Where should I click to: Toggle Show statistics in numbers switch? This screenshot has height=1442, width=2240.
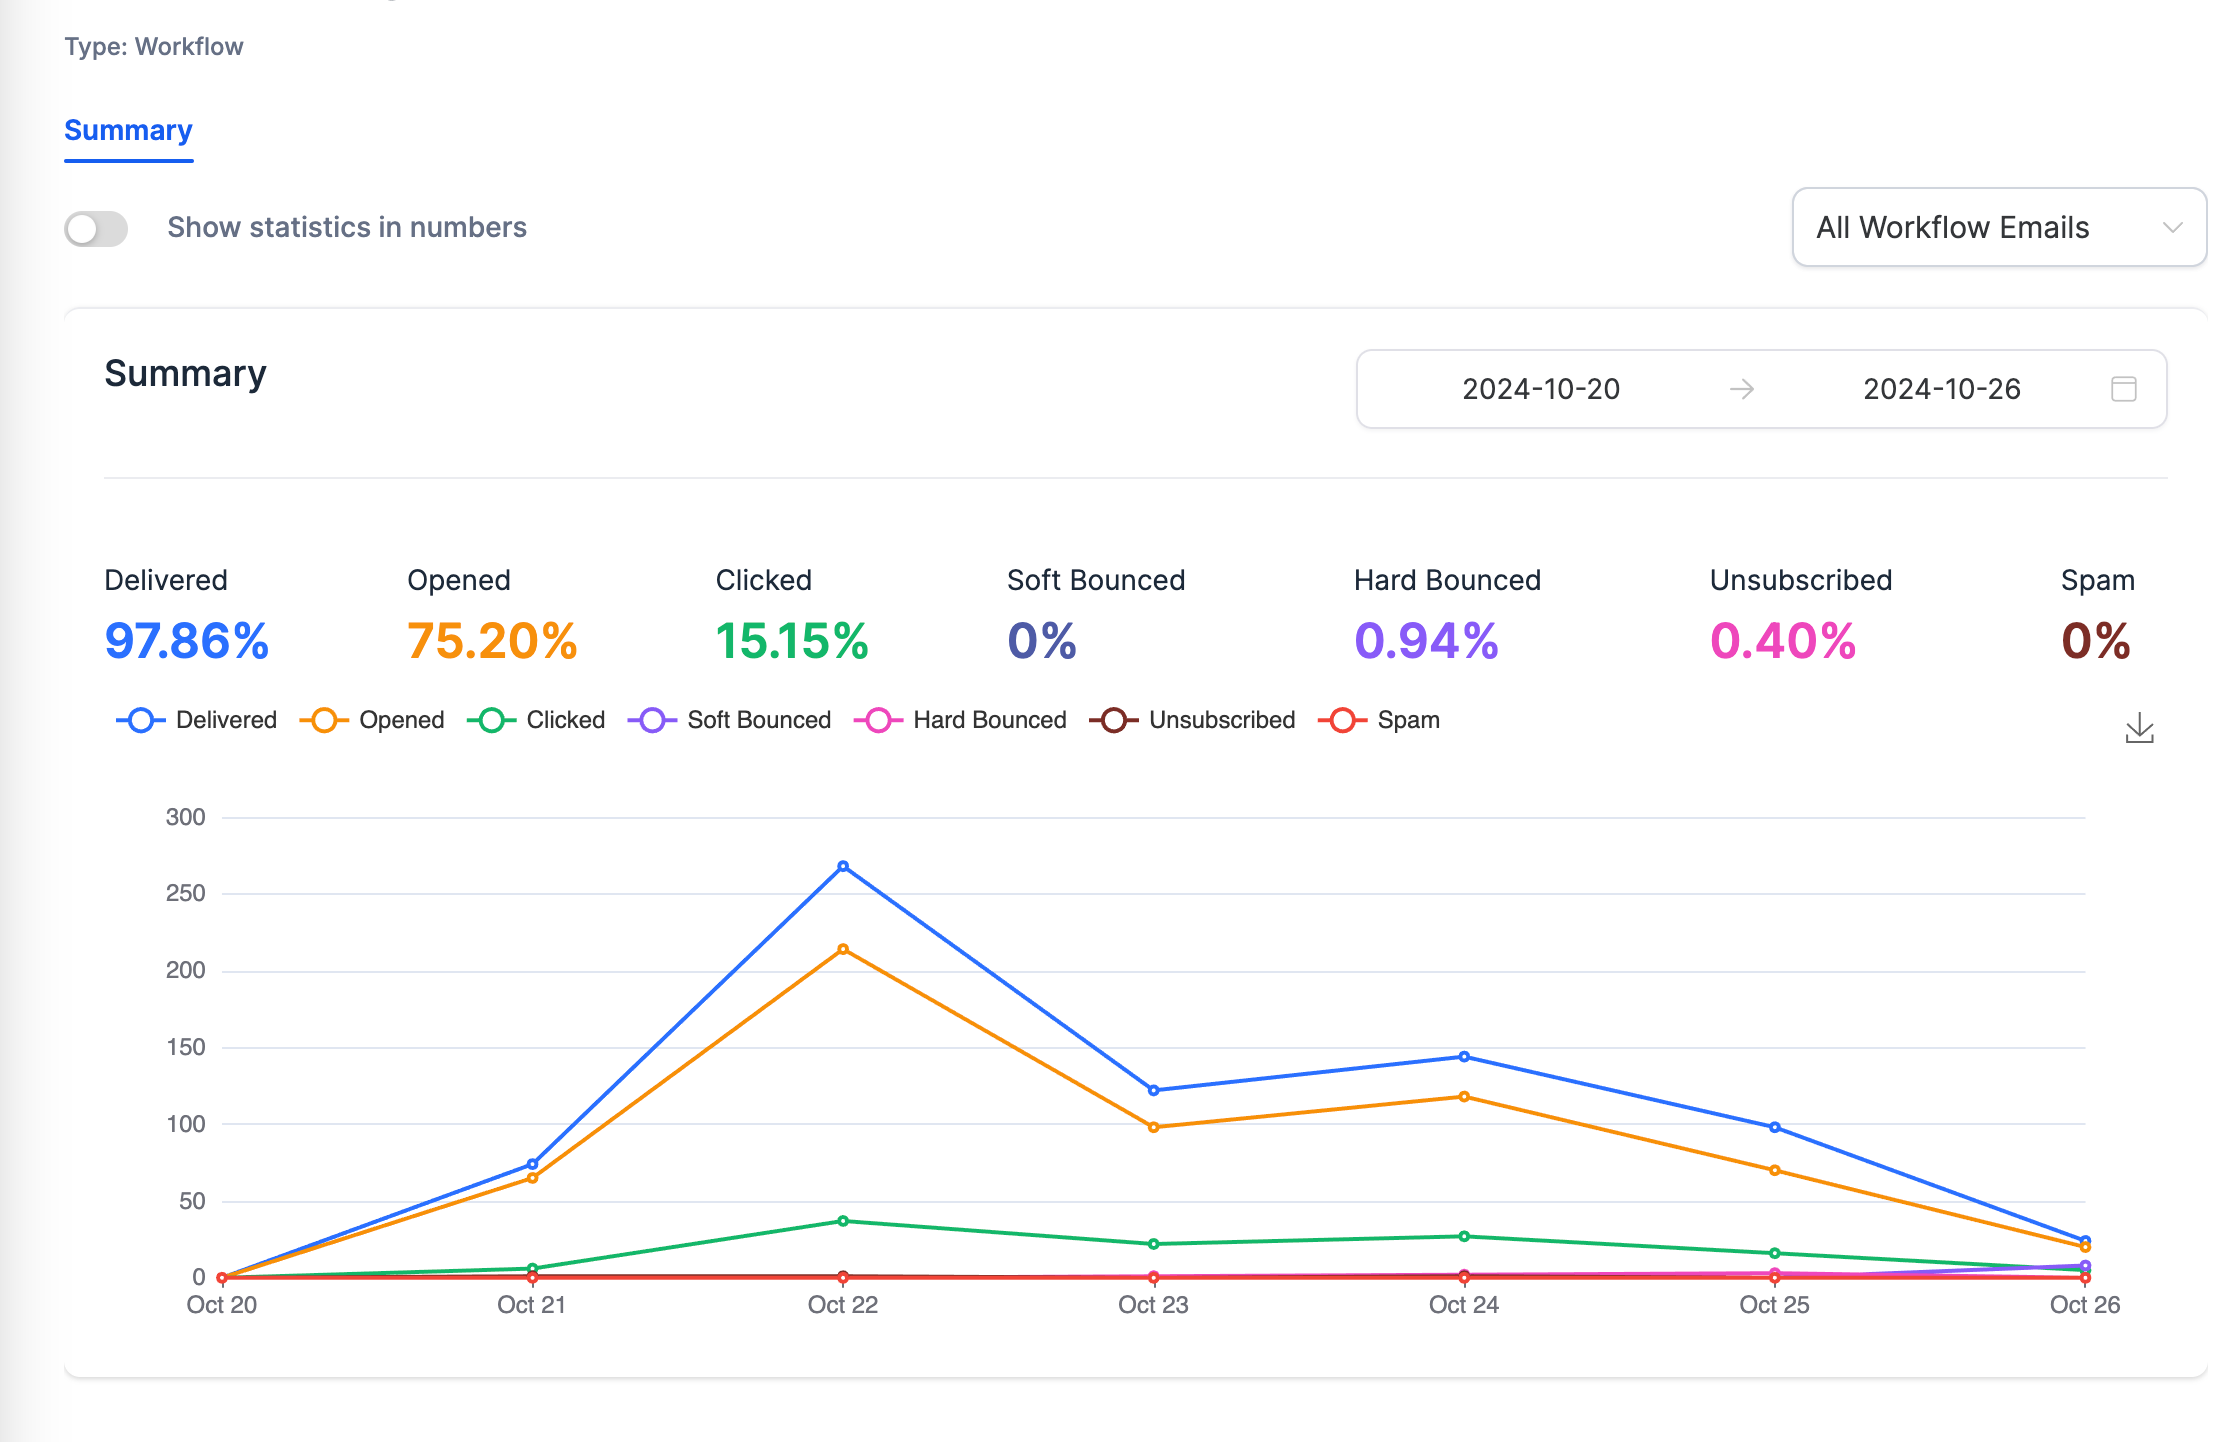pyautogui.click(x=96, y=228)
